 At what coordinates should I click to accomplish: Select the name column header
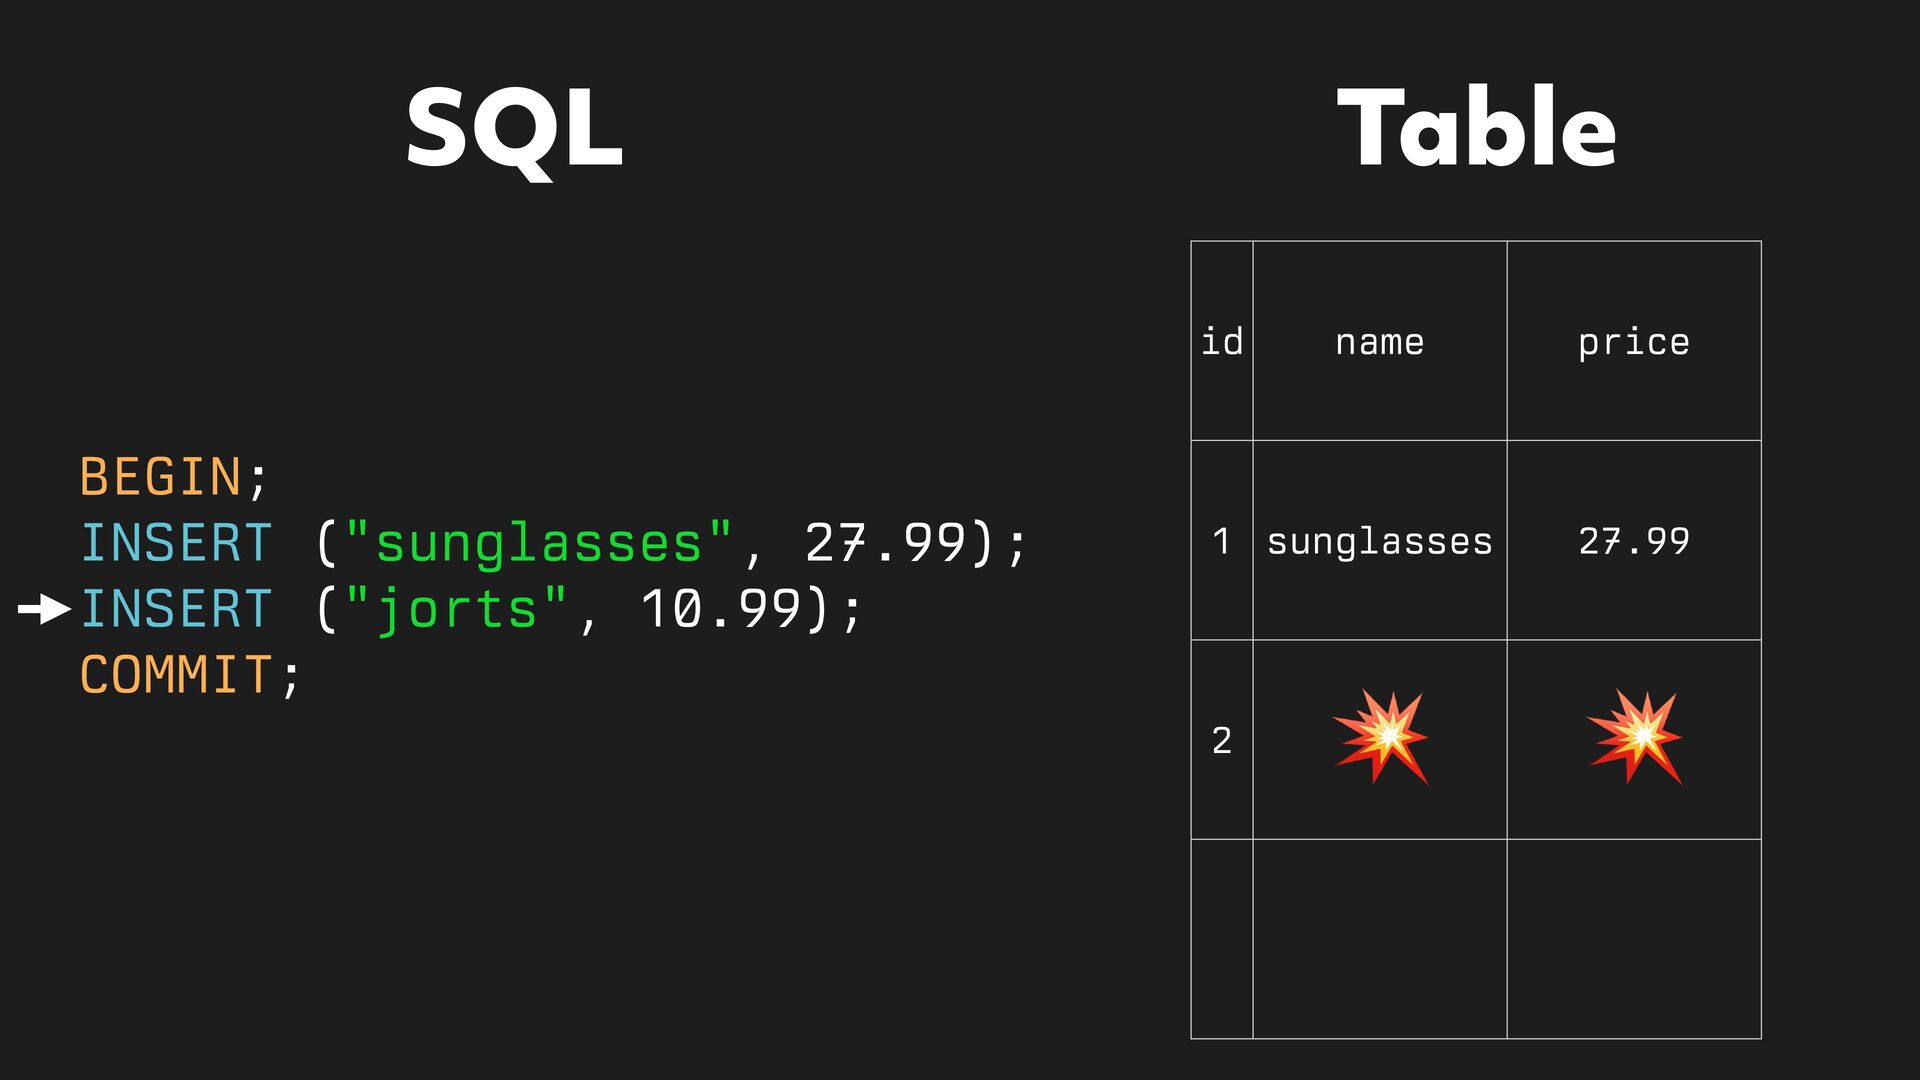click(1379, 342)
